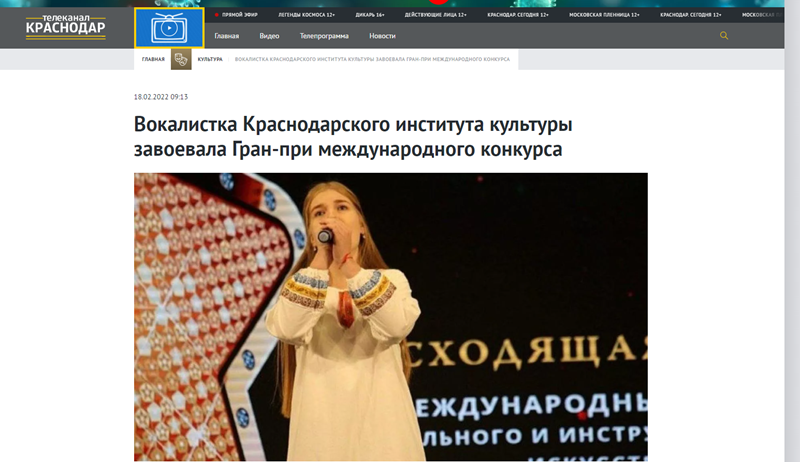Click the article title breadcrumb text
The width and height of the screenshot is (800, 462).
pos(372,59)
